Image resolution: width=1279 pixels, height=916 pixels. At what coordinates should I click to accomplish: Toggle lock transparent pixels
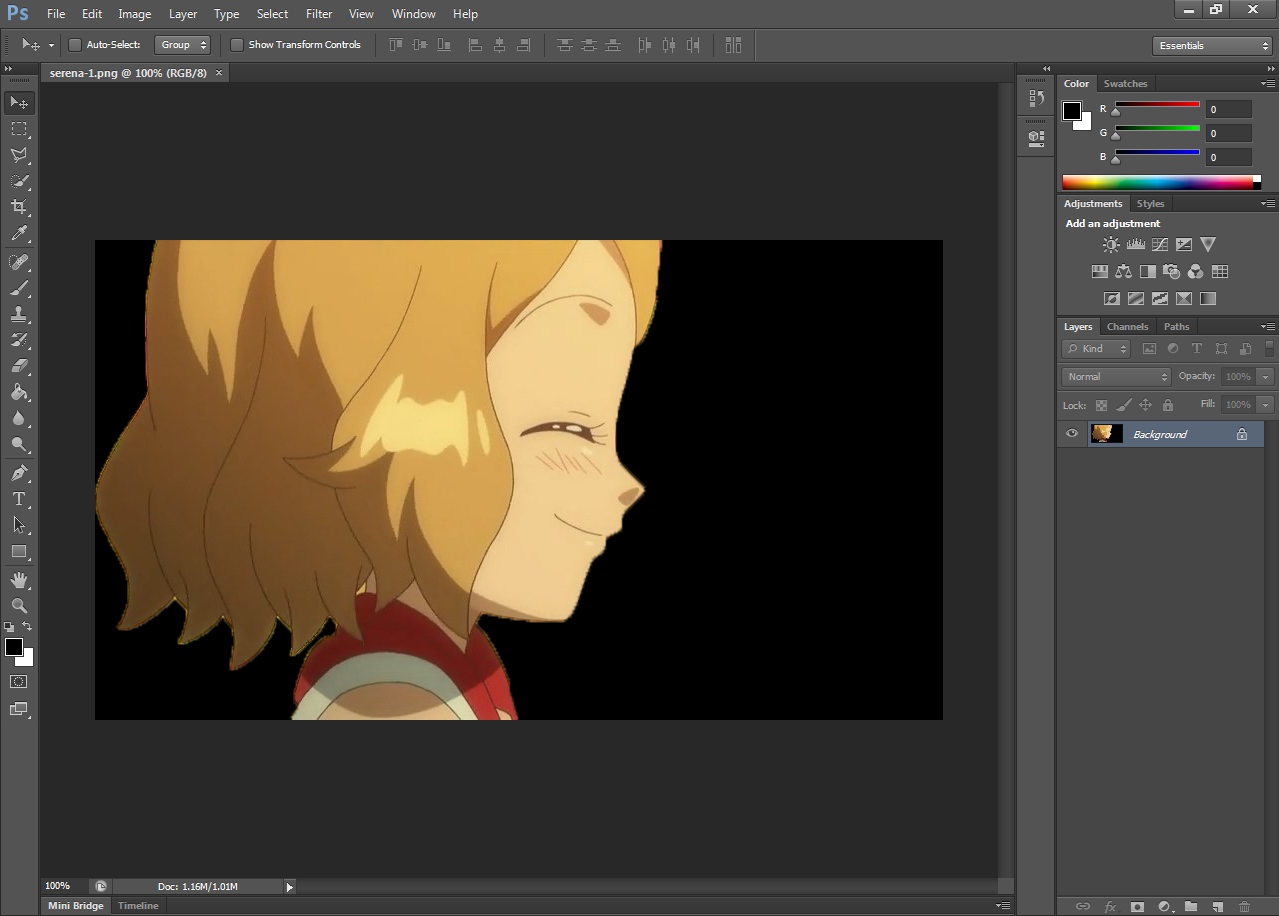click(x=1101, y=405)
